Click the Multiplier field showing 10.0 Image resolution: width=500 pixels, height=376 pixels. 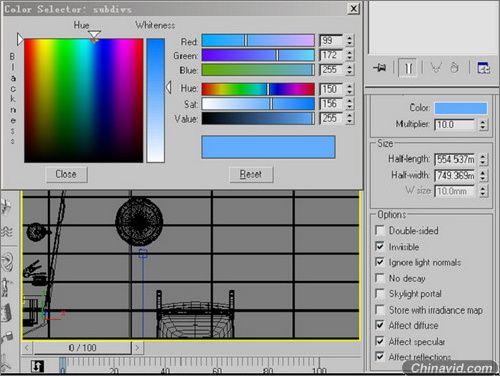point(455,125)
